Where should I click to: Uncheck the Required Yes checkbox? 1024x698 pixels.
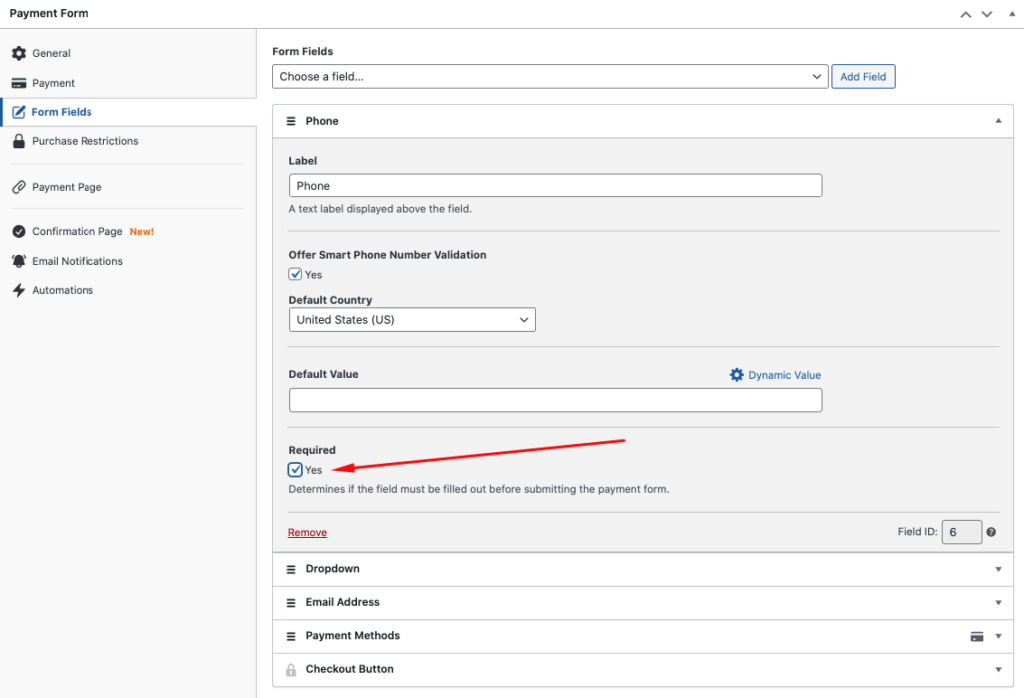pyautogui.click(x=295, y=470)
